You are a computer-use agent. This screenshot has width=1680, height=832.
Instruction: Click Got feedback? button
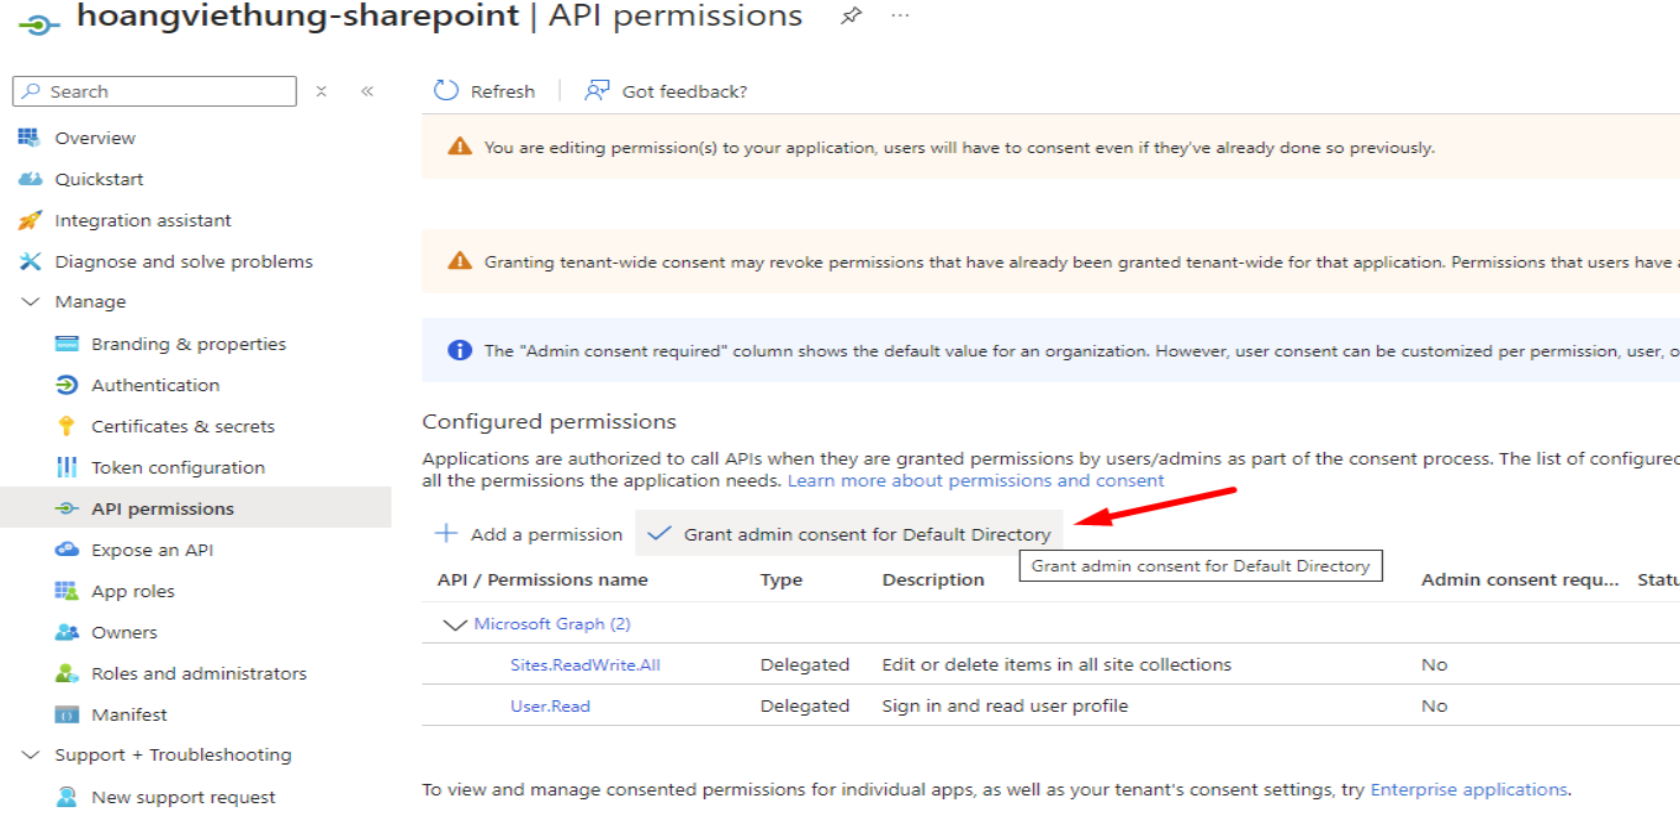(x=666, y=91)
